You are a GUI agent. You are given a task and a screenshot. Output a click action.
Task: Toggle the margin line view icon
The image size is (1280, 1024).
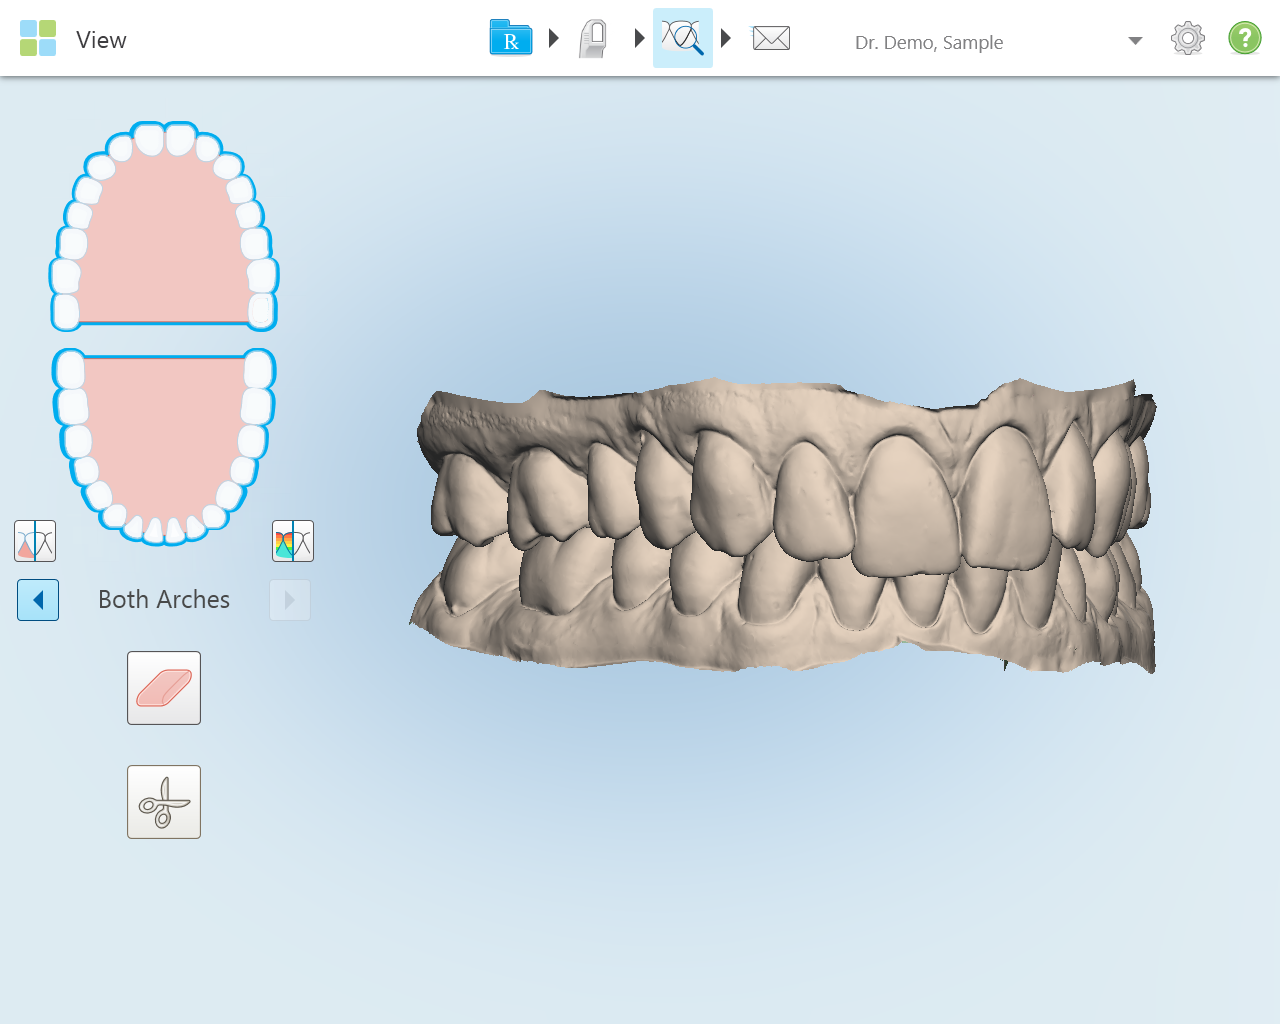(35, 541)
